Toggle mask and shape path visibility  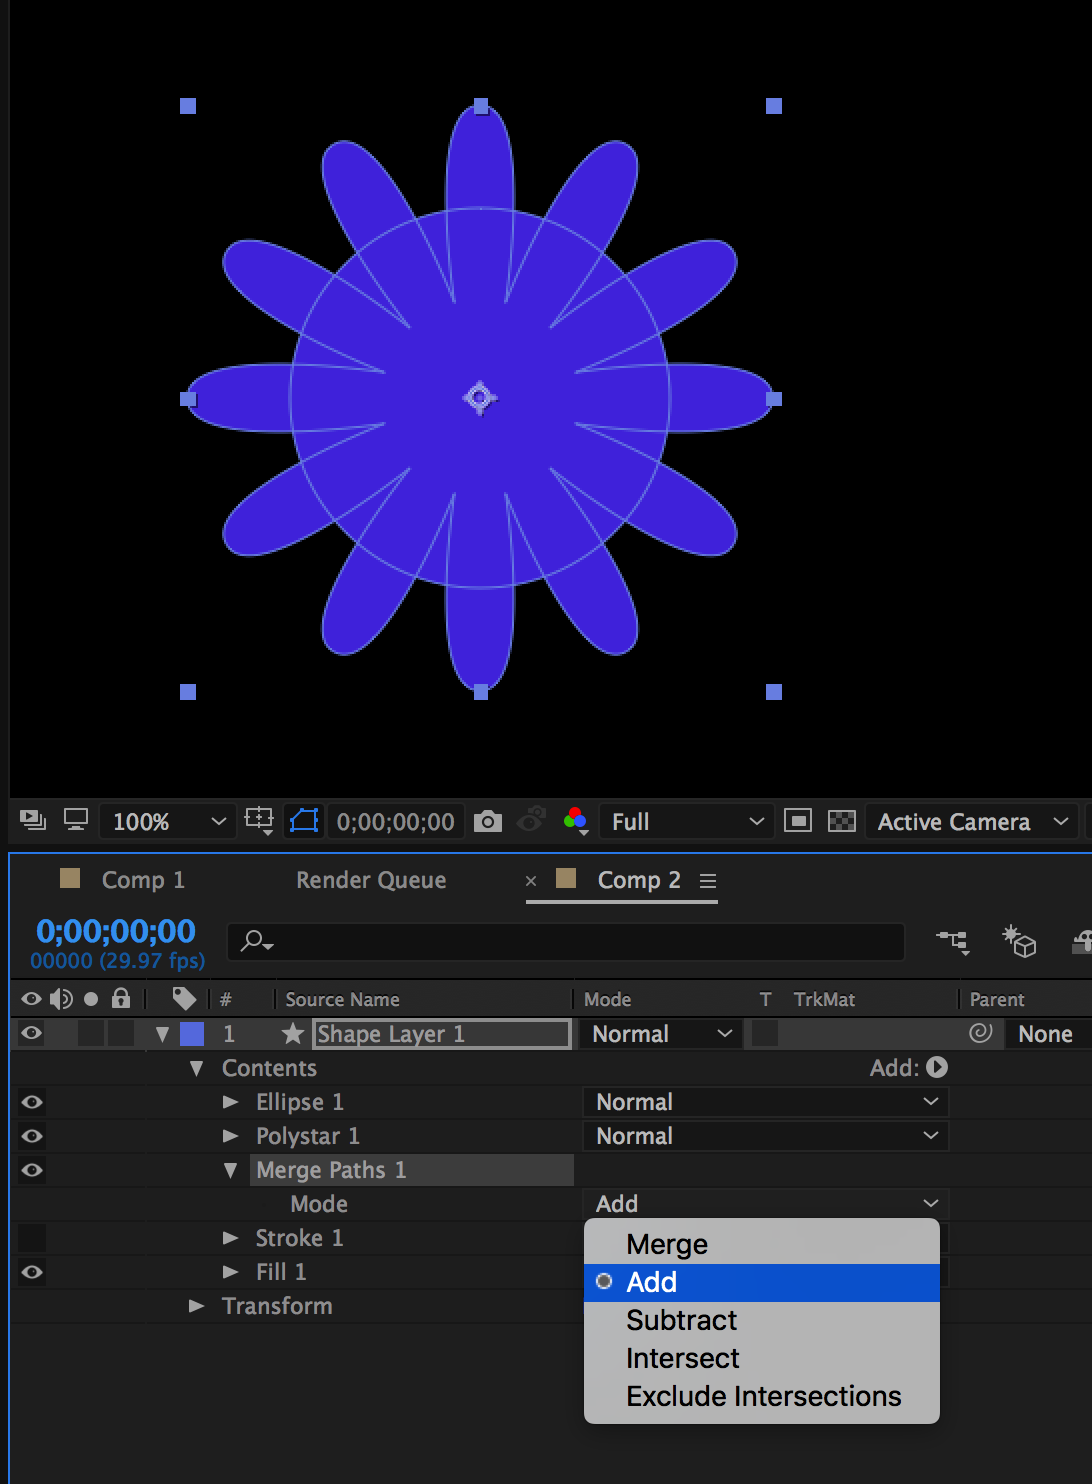click(304, 821)
